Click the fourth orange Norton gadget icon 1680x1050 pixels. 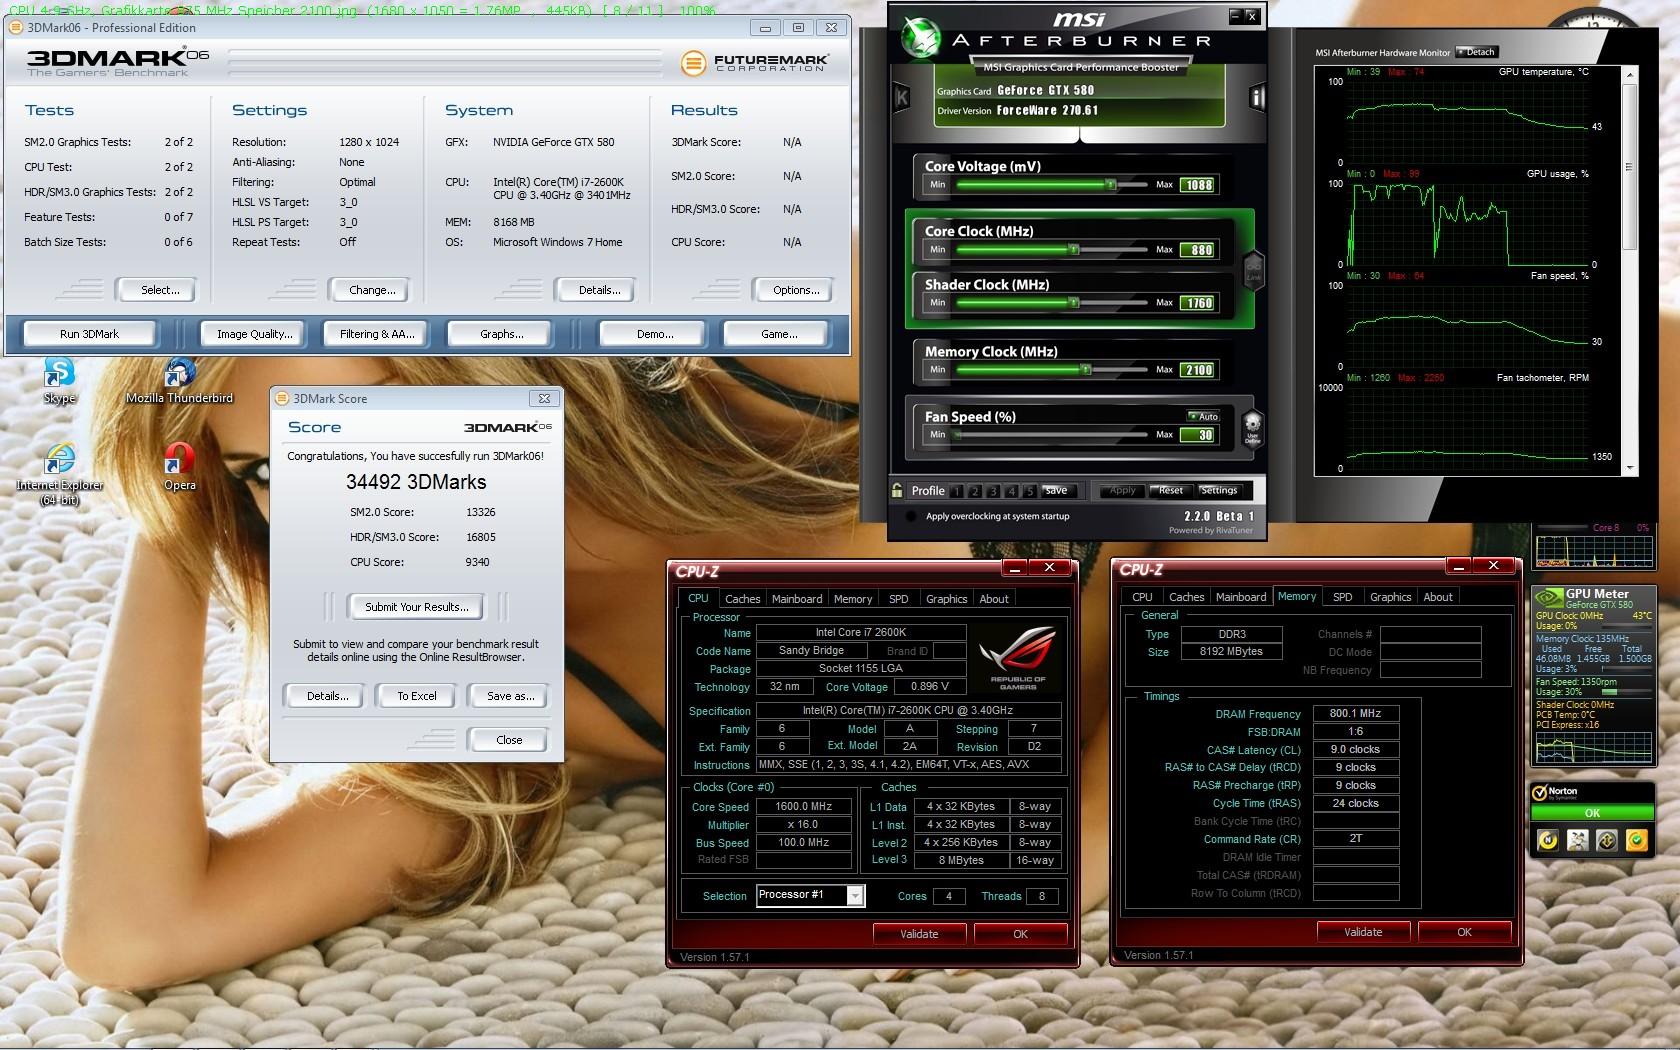tap(1636, 840)
